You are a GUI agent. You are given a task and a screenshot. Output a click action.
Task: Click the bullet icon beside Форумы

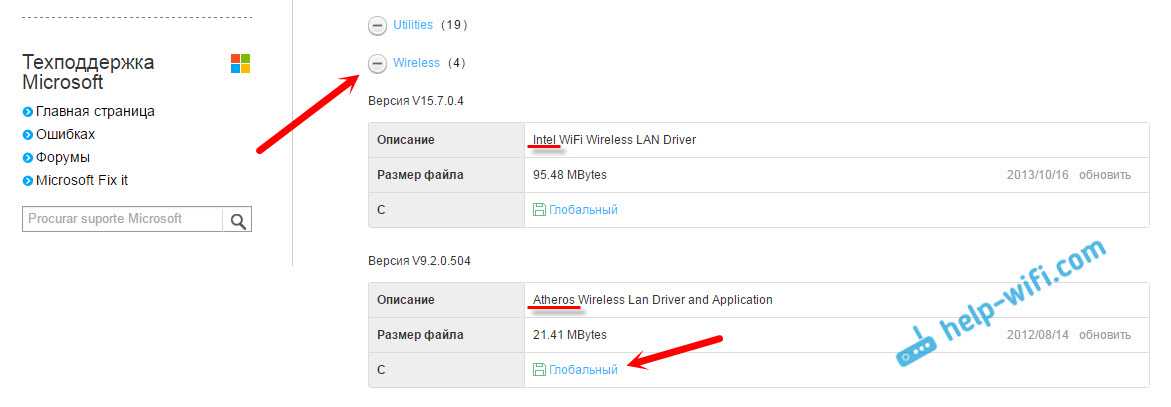28,158
